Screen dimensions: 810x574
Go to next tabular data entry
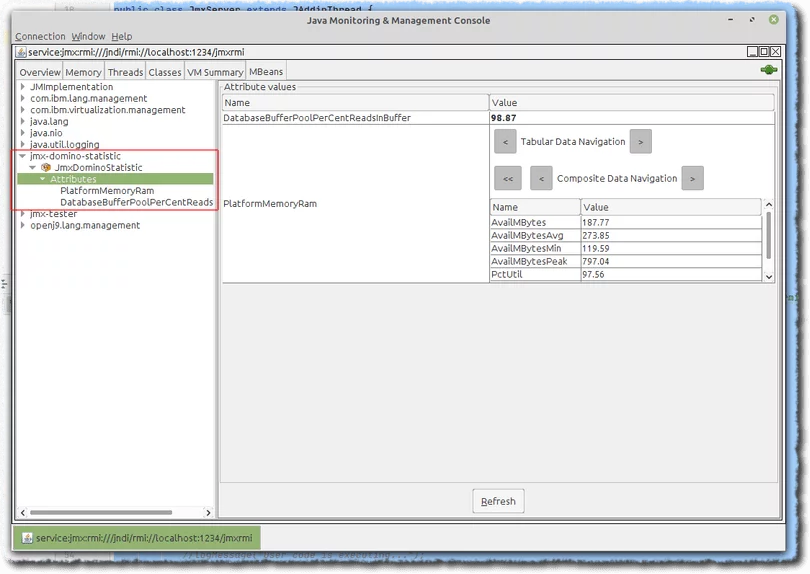point(641,142)
